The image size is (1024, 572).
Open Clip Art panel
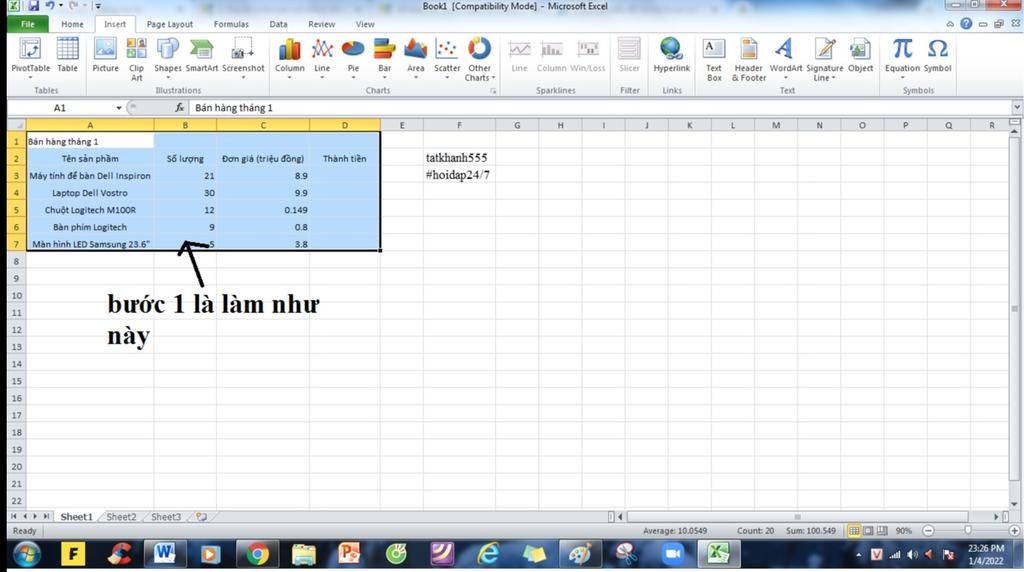coord(136,59)
